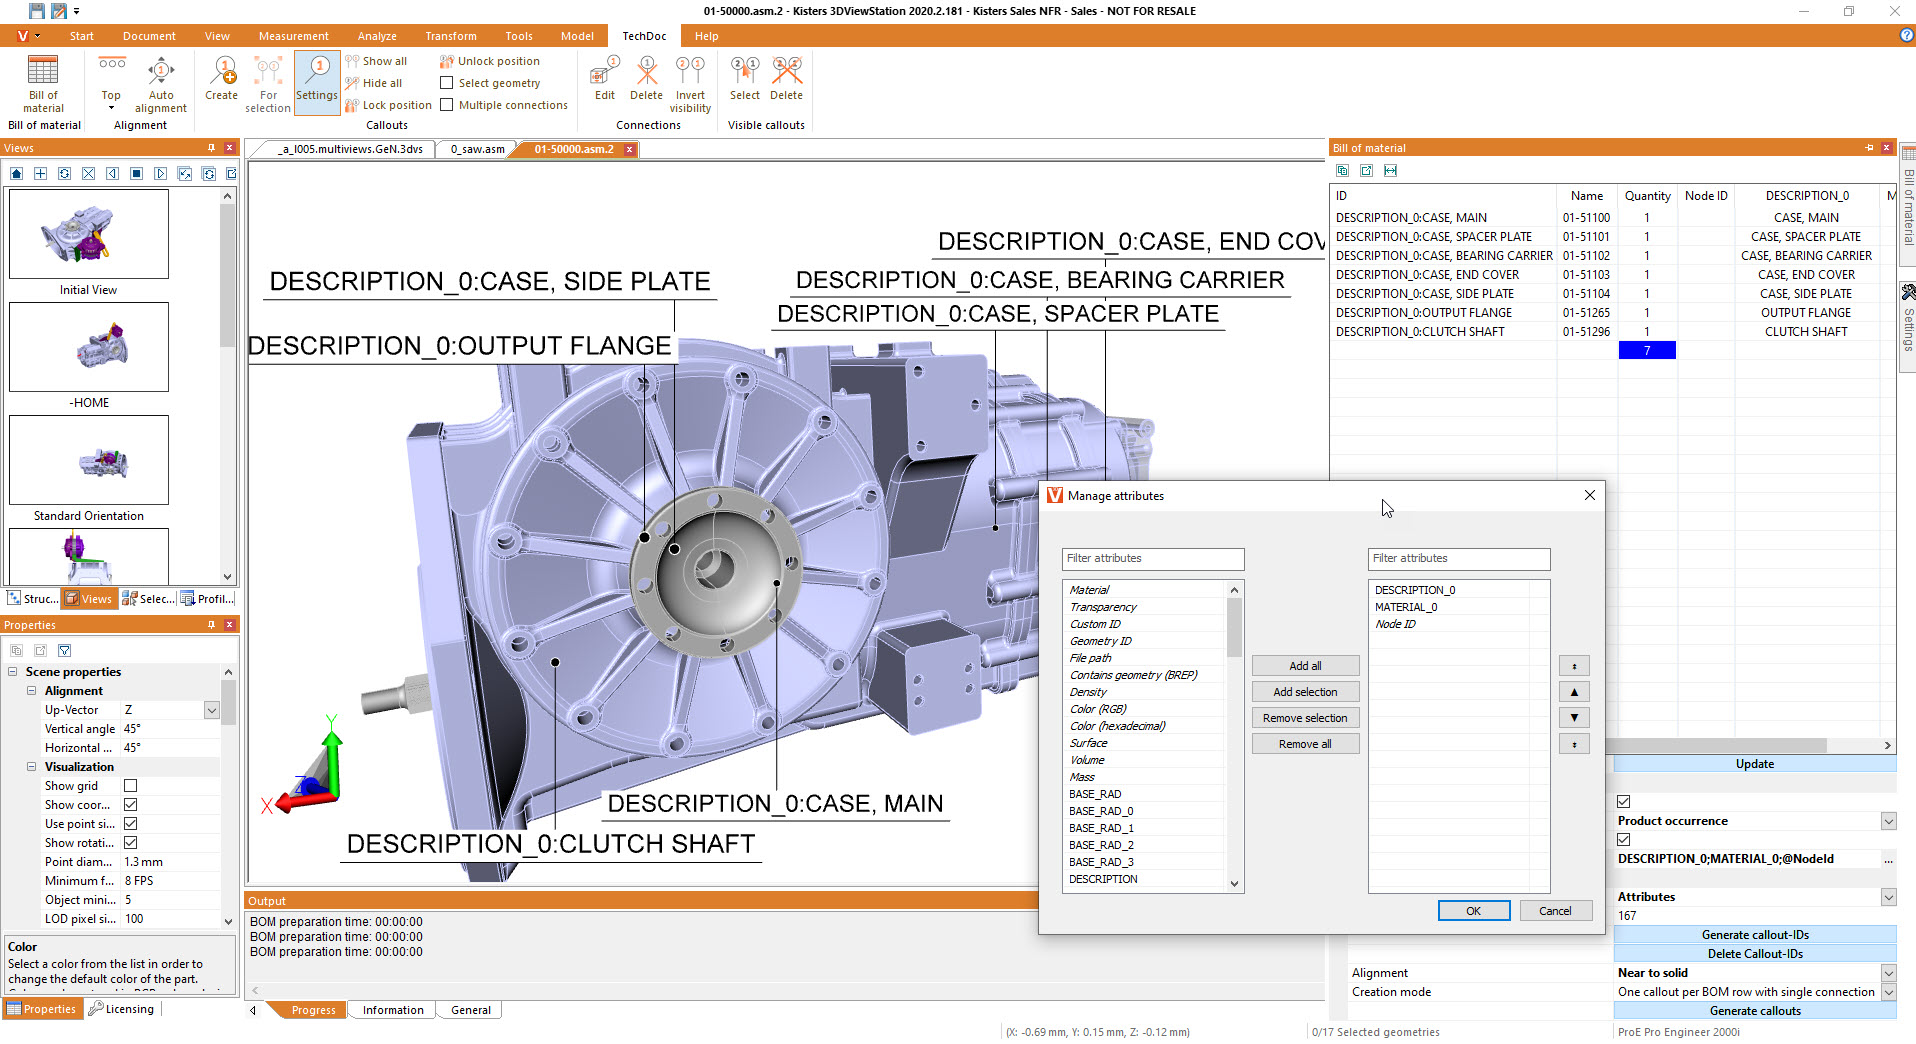Click save icon in title bar
The height and width of the screenshot is (1044, 1916).
[x=36, y=11]
